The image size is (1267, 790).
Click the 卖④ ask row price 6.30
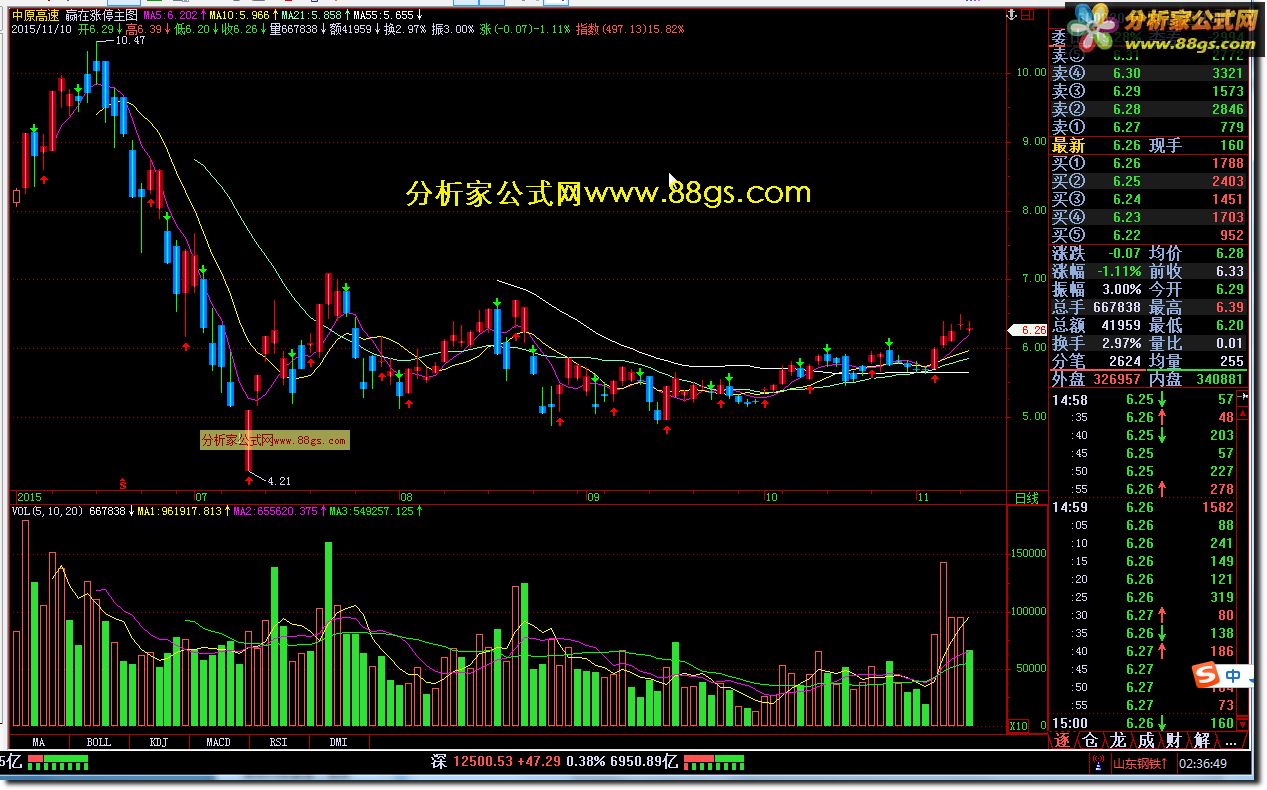(1126, 73)
